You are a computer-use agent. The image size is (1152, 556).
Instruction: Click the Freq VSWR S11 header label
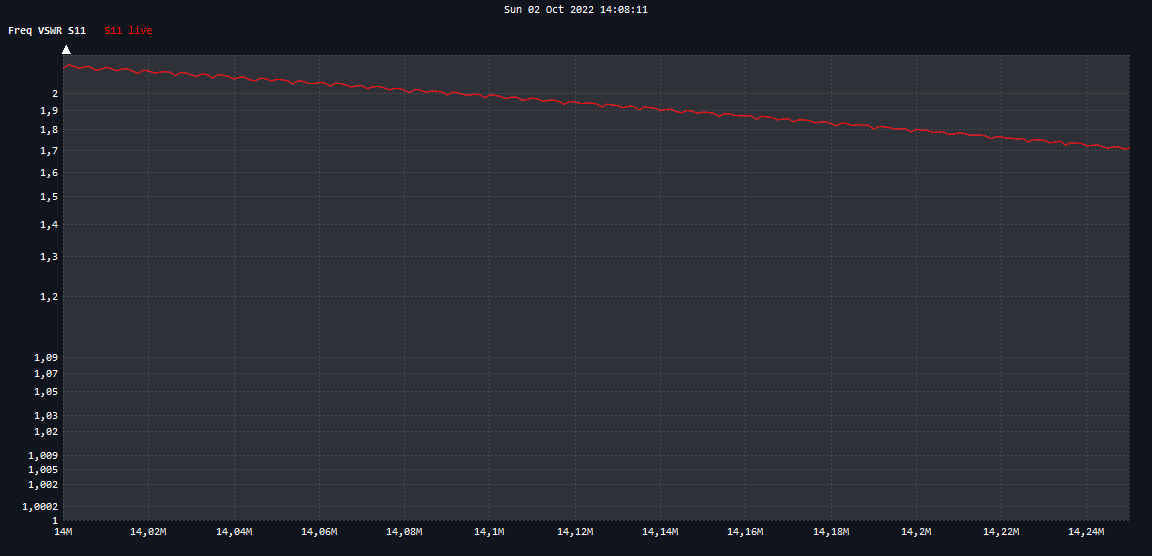47,31
